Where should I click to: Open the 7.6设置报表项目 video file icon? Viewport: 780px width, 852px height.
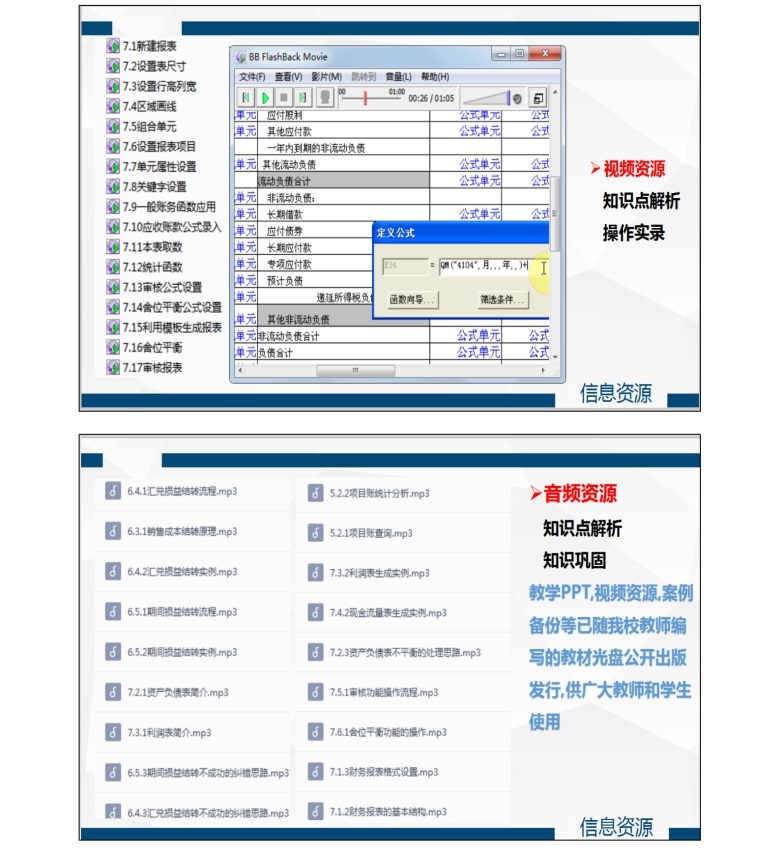point(113,146)
